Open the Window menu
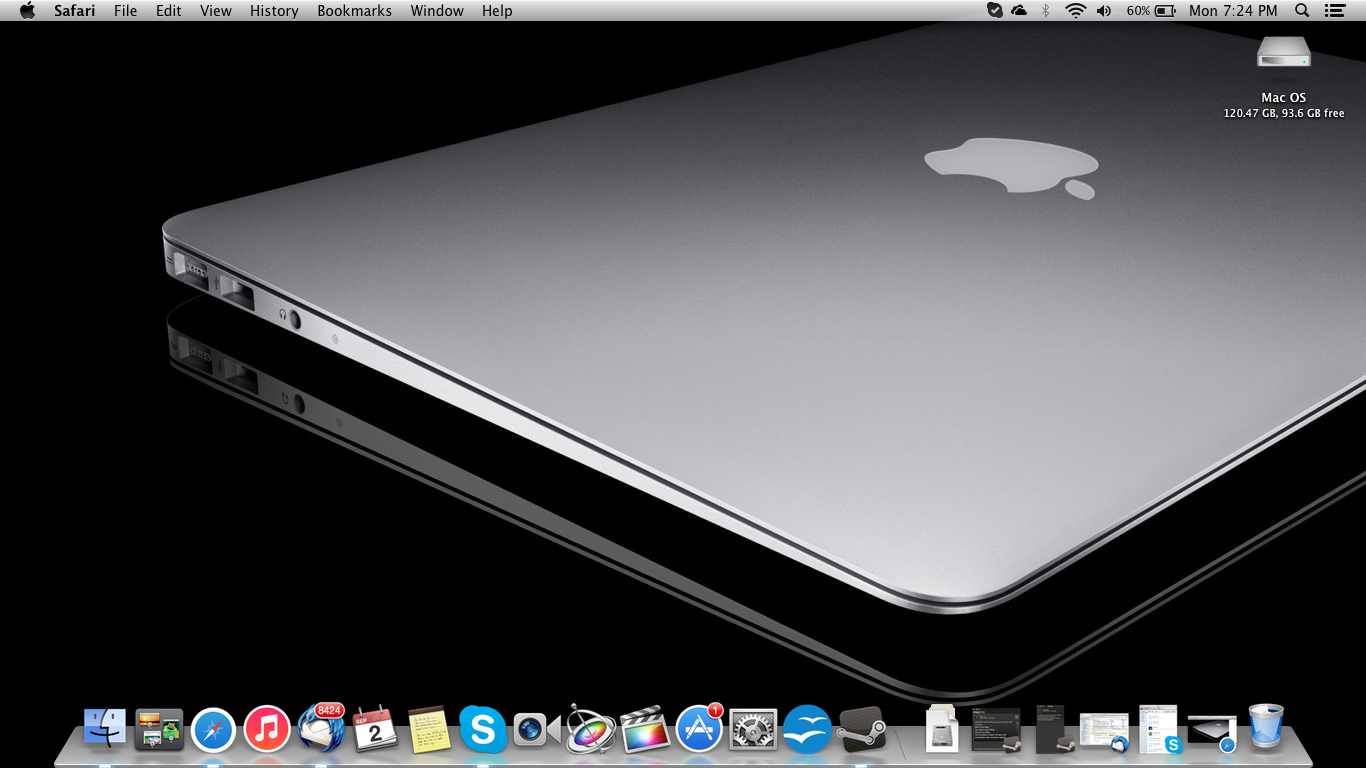1366x768 pixels. tap(437, 11)
